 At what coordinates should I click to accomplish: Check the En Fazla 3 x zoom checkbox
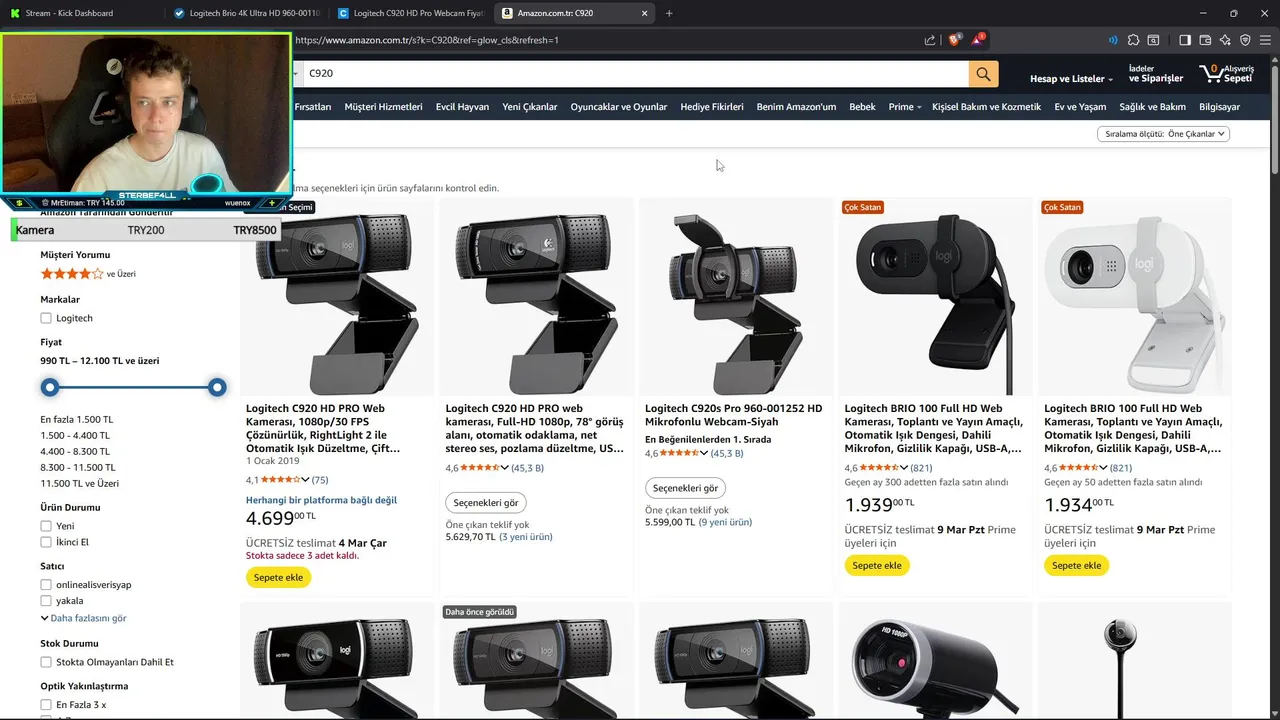[x=46, y=705]
